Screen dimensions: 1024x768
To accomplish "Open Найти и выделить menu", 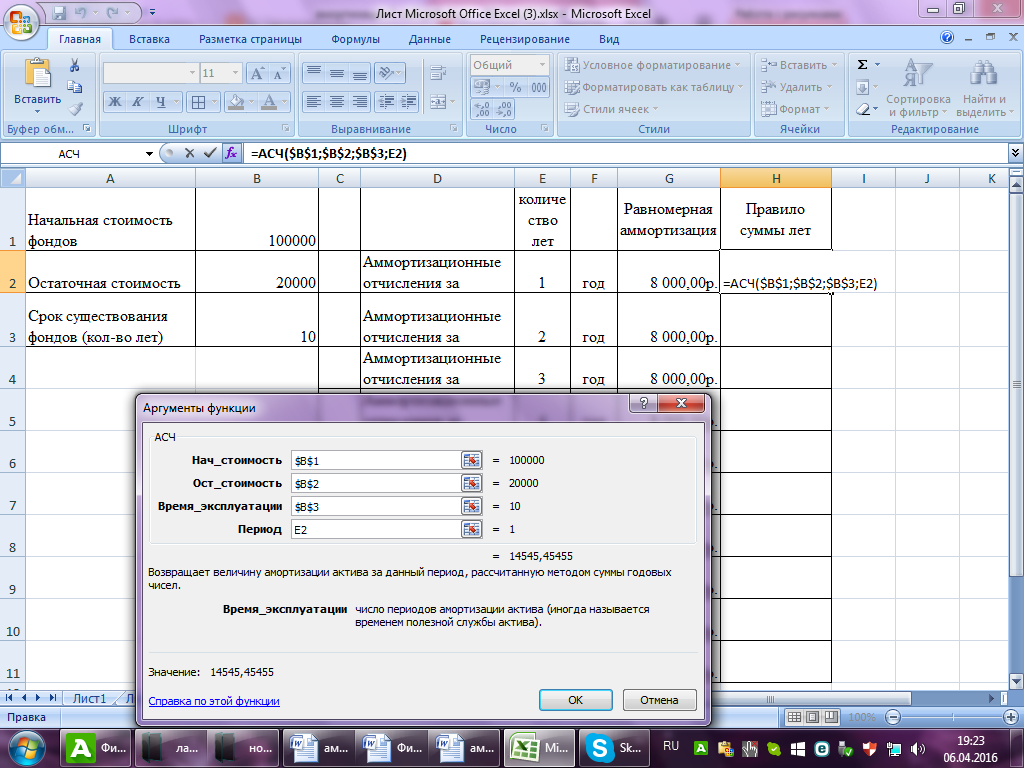I will tap(985, 88).
